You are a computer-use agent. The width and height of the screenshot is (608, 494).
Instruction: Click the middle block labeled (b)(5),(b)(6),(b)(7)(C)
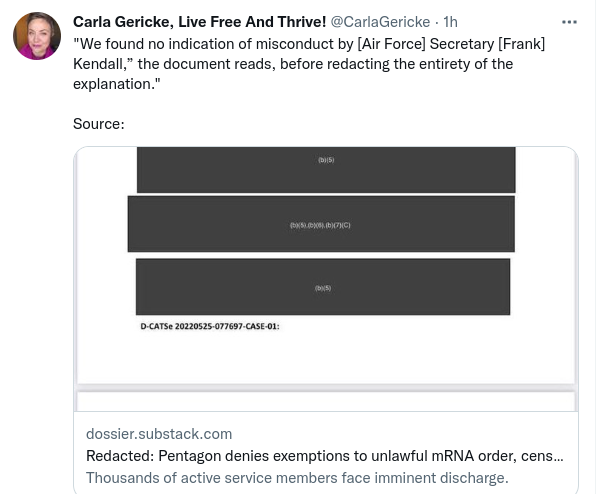pos(320,224)
